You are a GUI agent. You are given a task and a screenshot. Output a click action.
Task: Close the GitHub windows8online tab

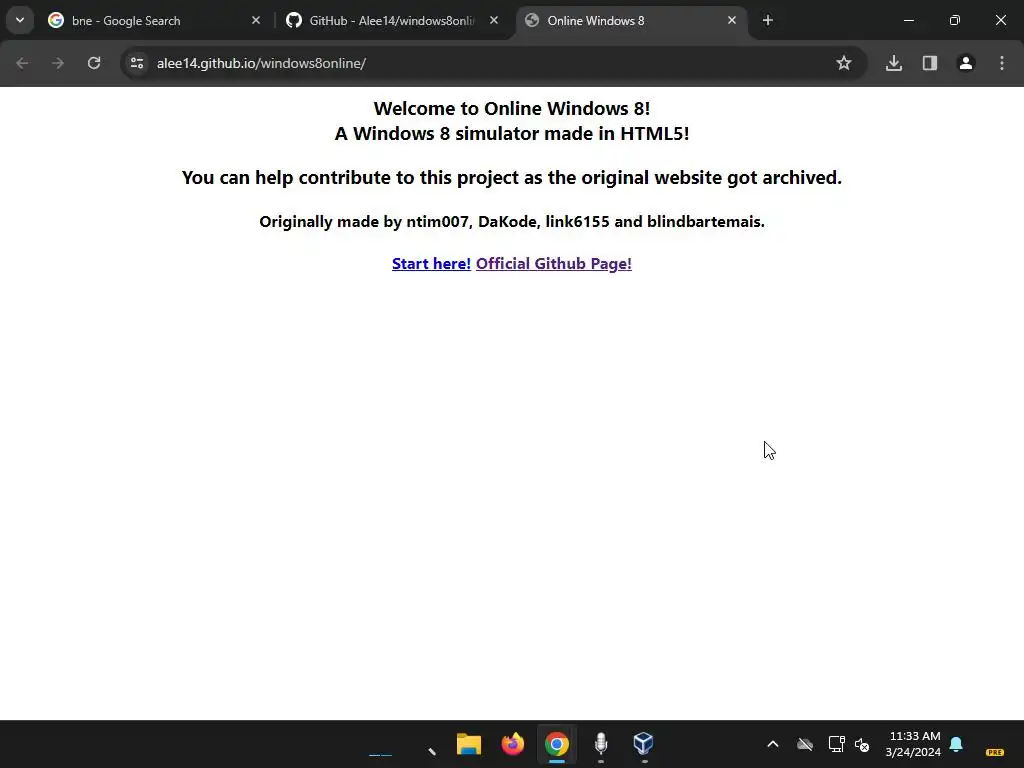point(494,21)
